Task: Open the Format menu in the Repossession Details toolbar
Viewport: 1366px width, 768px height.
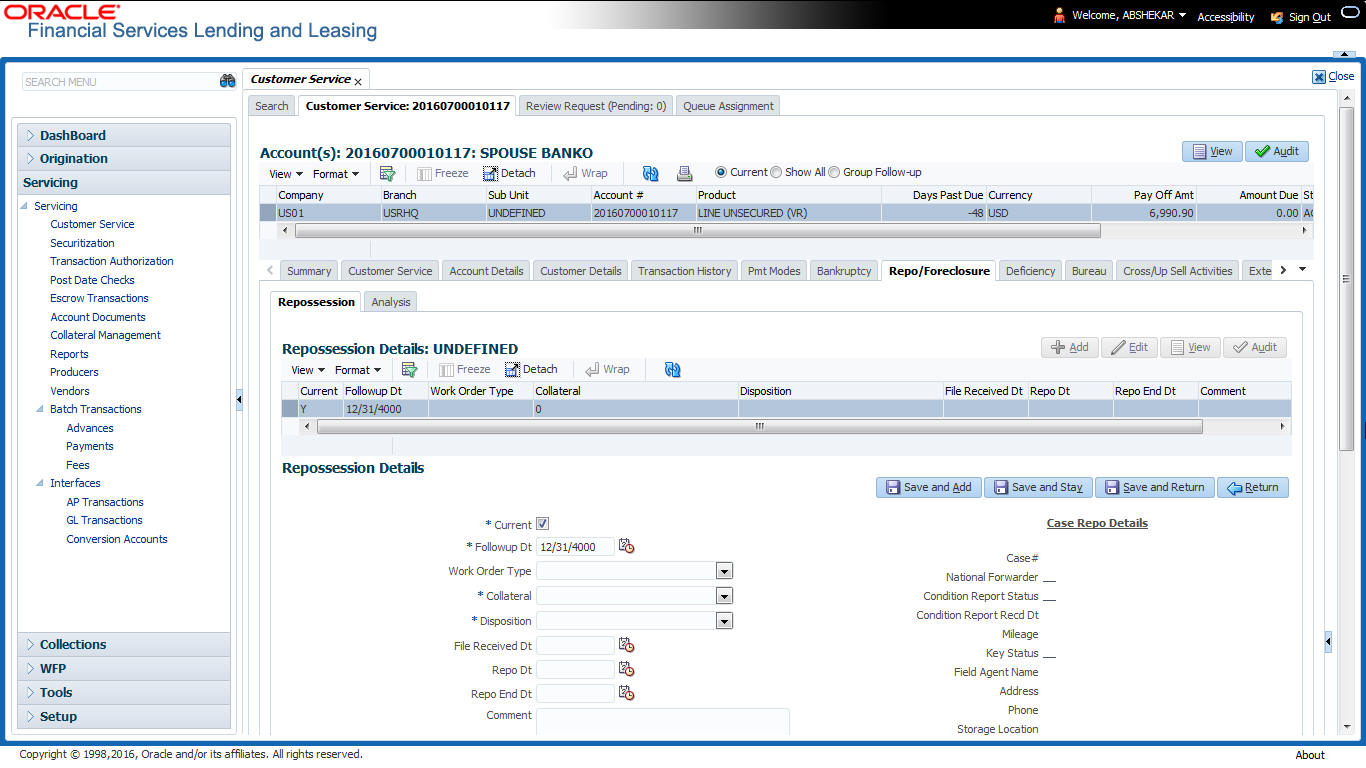Action: [x=358, y=370]
